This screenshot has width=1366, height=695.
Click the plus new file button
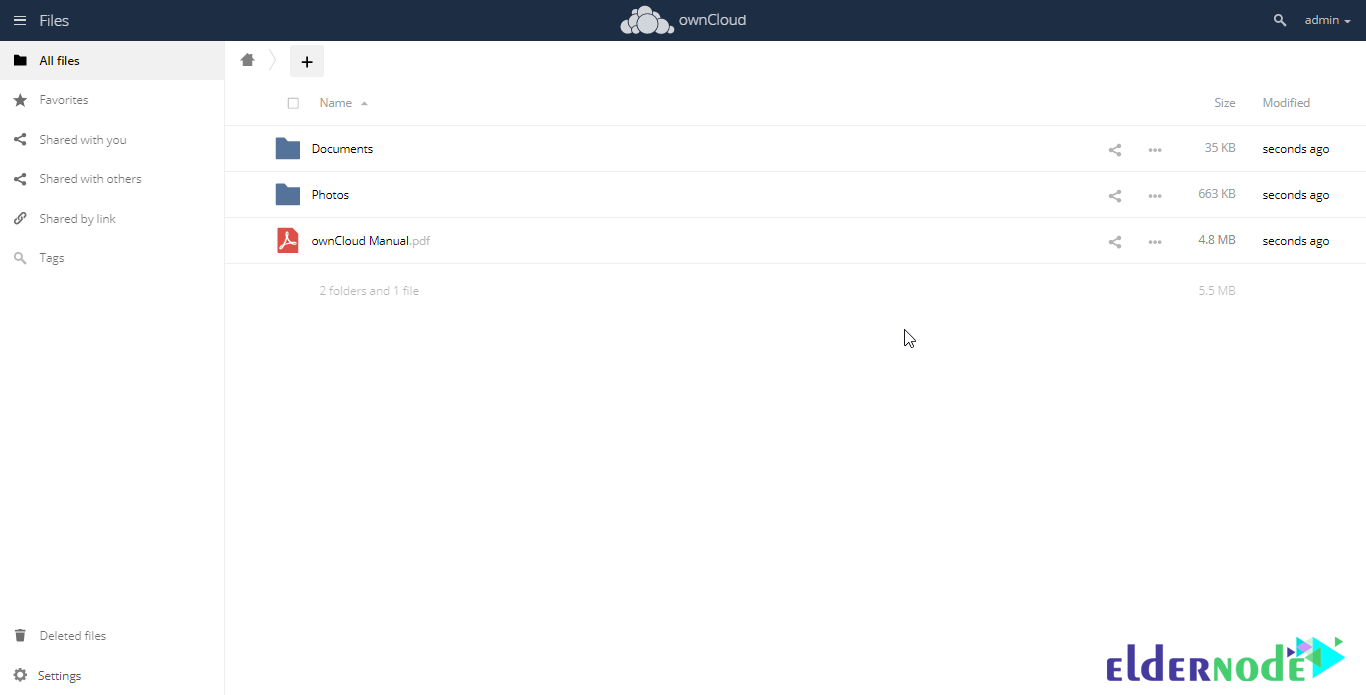tap(307, 61)
